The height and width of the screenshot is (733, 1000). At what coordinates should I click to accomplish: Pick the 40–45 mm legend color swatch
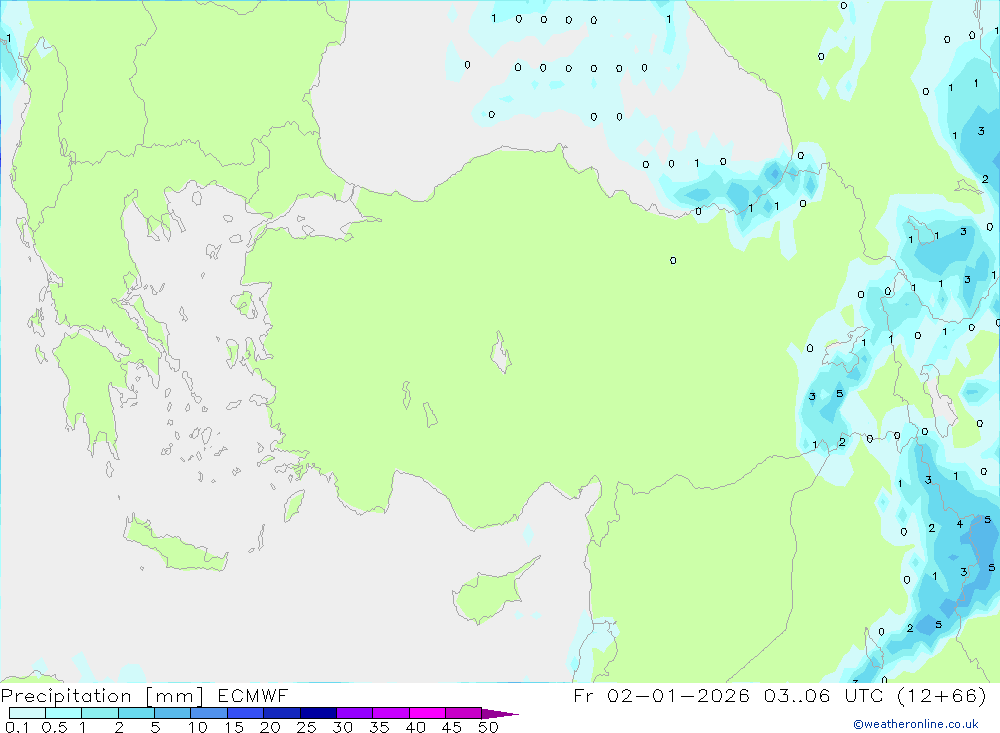427,713
